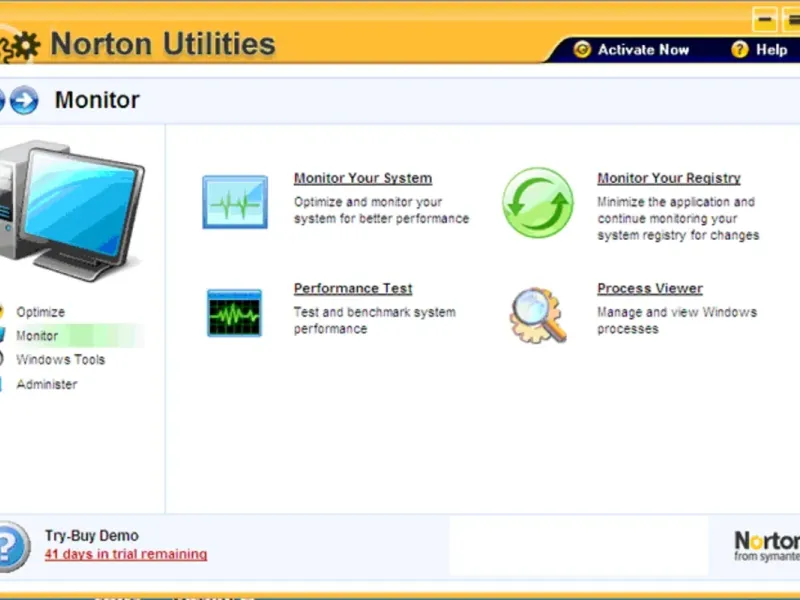The image size is (800, 600).
Task: Minimize the Norton Utilities window
Action: pos(764,20)
